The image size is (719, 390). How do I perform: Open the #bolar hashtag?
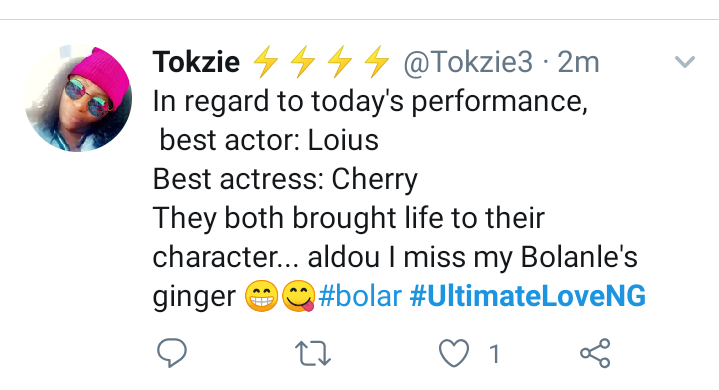pyautogui.click(x=360, y=296)
